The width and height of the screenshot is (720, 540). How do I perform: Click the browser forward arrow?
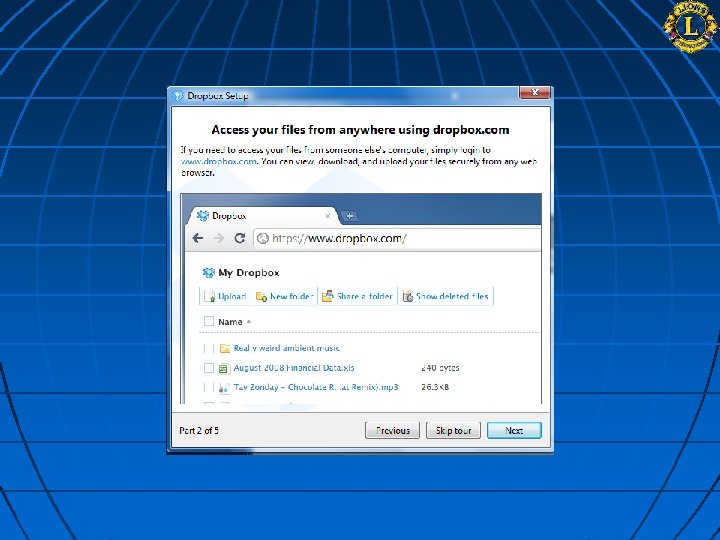point(219,238)
